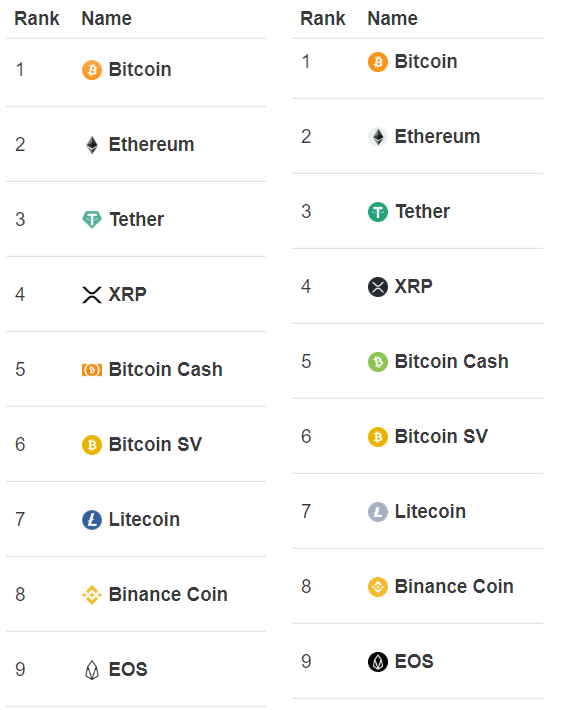The height and width of the screenshot is (710, 585).
Task: Click the green pentagon Tether icon on the left
Action: click(92, 220)
